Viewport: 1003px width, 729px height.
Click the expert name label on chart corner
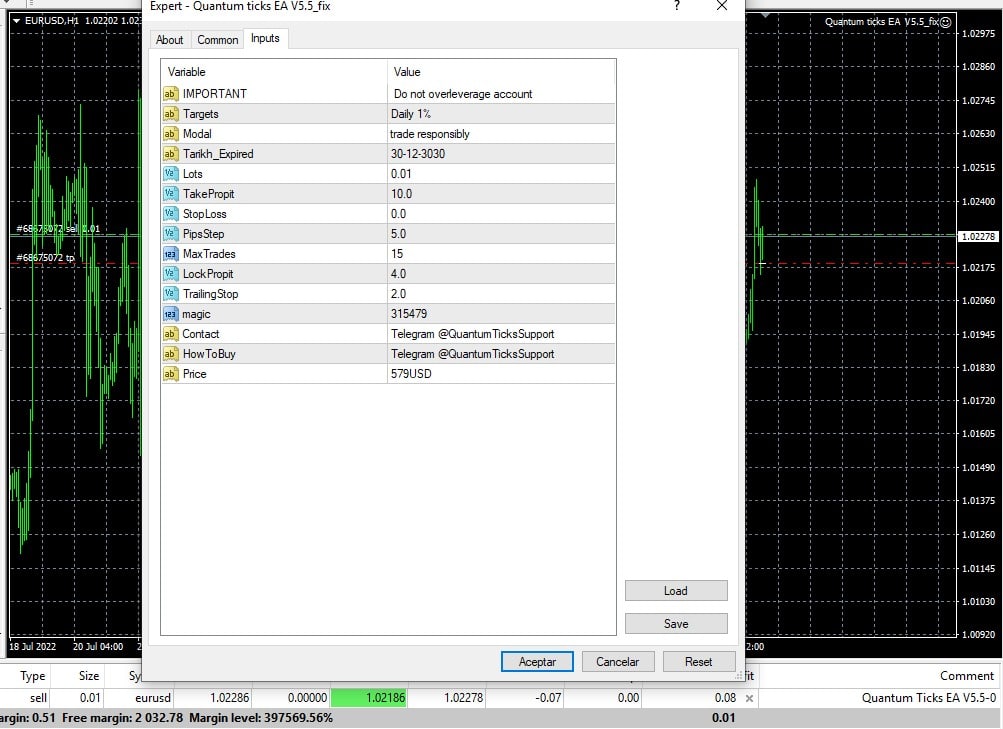tap(881, 22)
